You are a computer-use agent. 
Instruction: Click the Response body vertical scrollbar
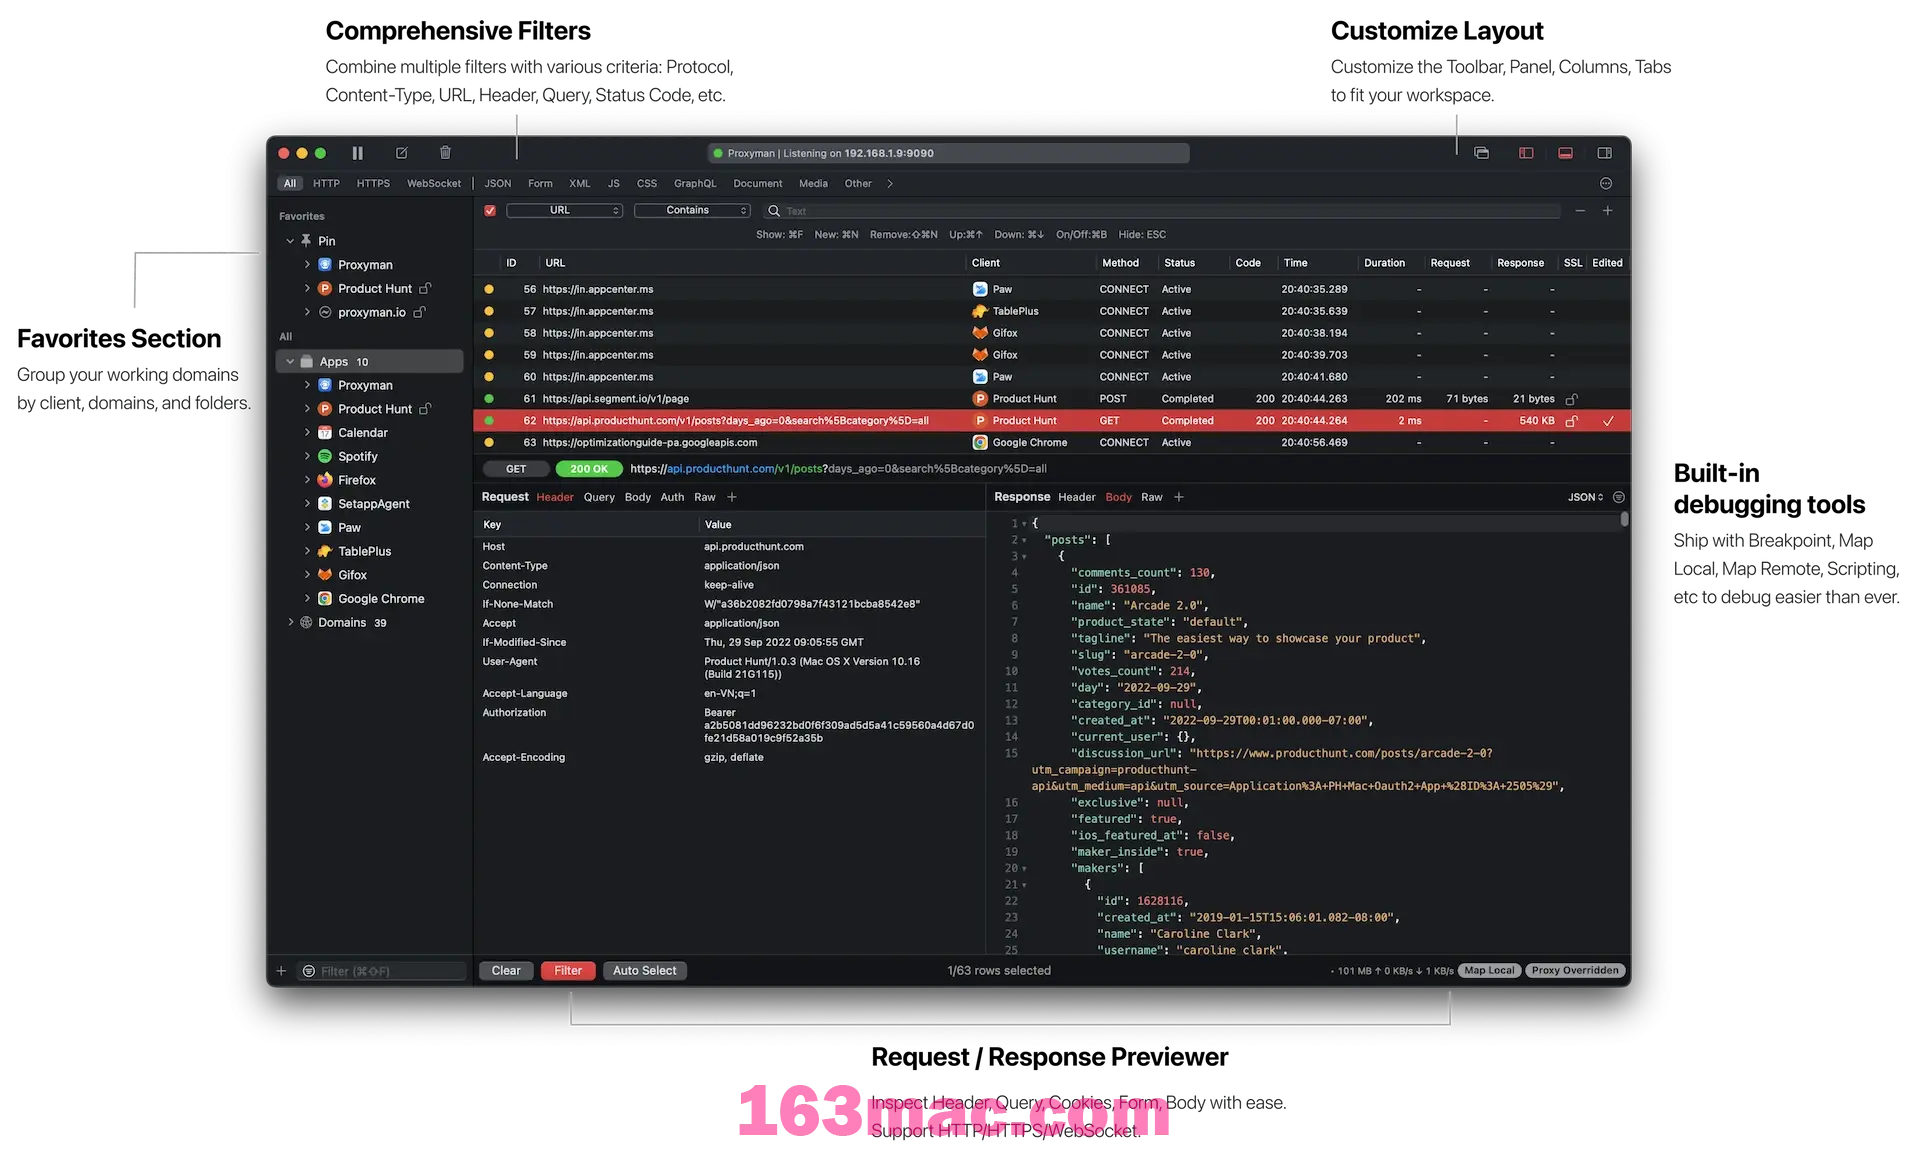pyautogui.click(x=1625, y=519)
